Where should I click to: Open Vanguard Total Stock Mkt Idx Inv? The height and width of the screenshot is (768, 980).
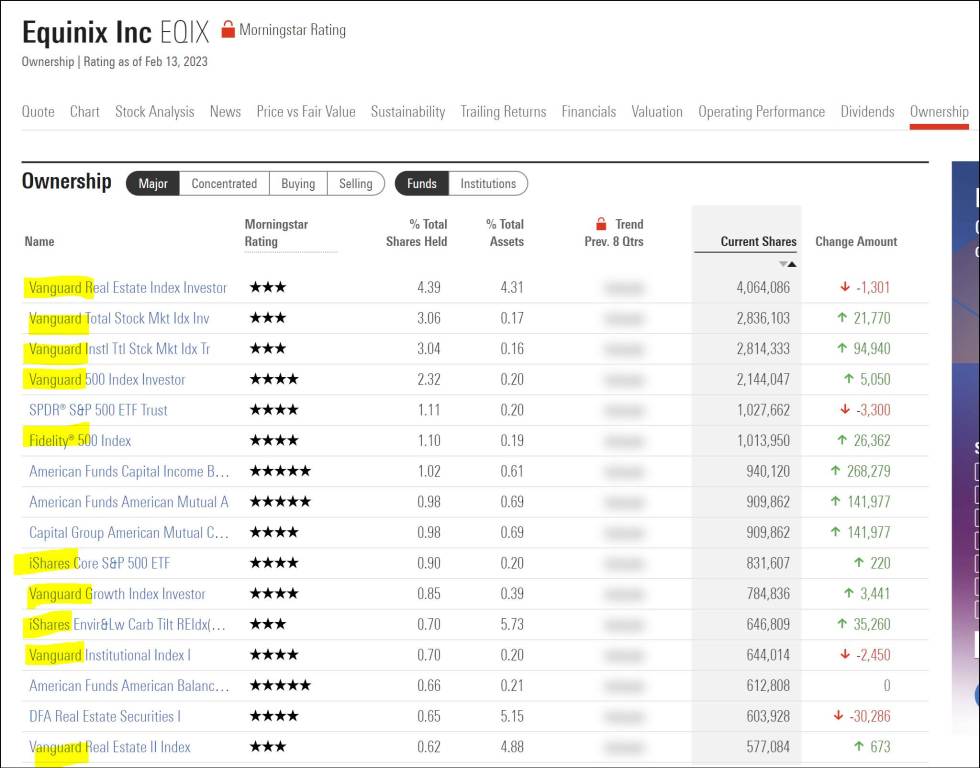119,319
